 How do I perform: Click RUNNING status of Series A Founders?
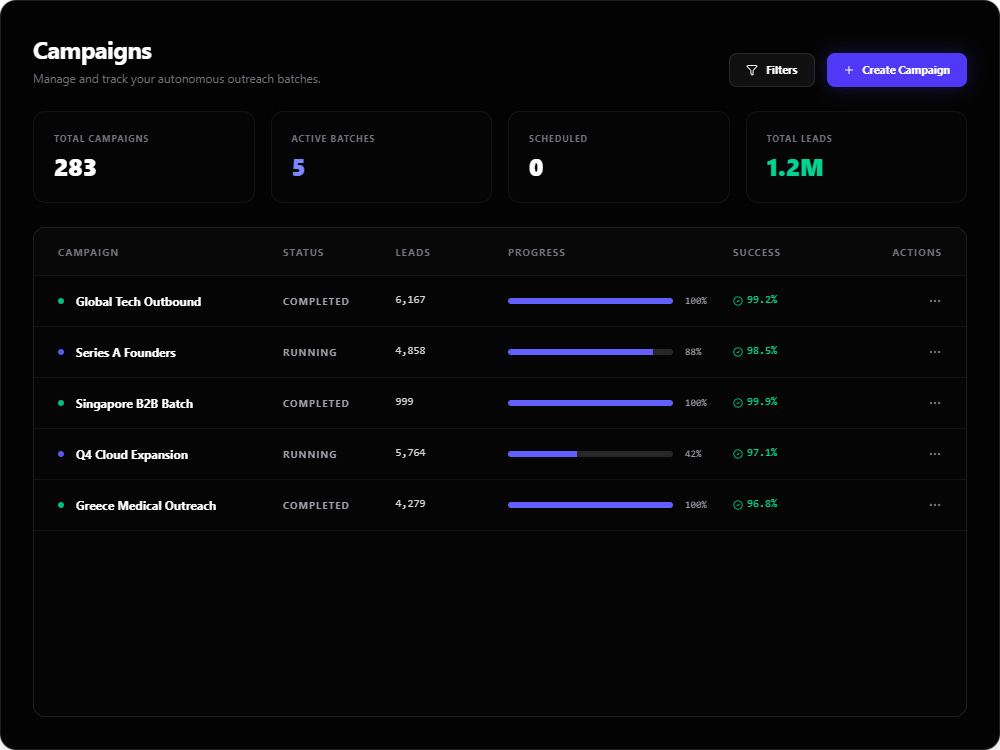309,353
